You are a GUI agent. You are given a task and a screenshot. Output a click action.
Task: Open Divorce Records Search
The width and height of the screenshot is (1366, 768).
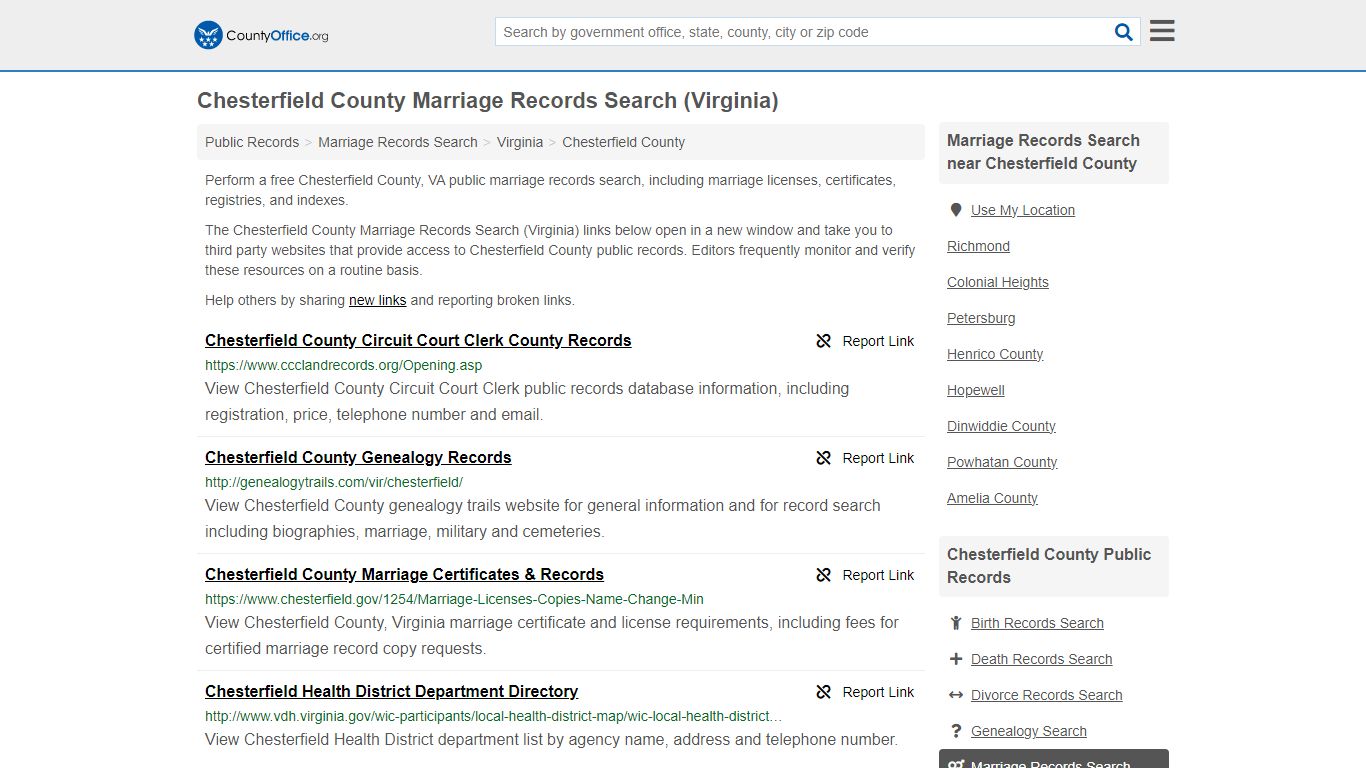point(1046,695)
